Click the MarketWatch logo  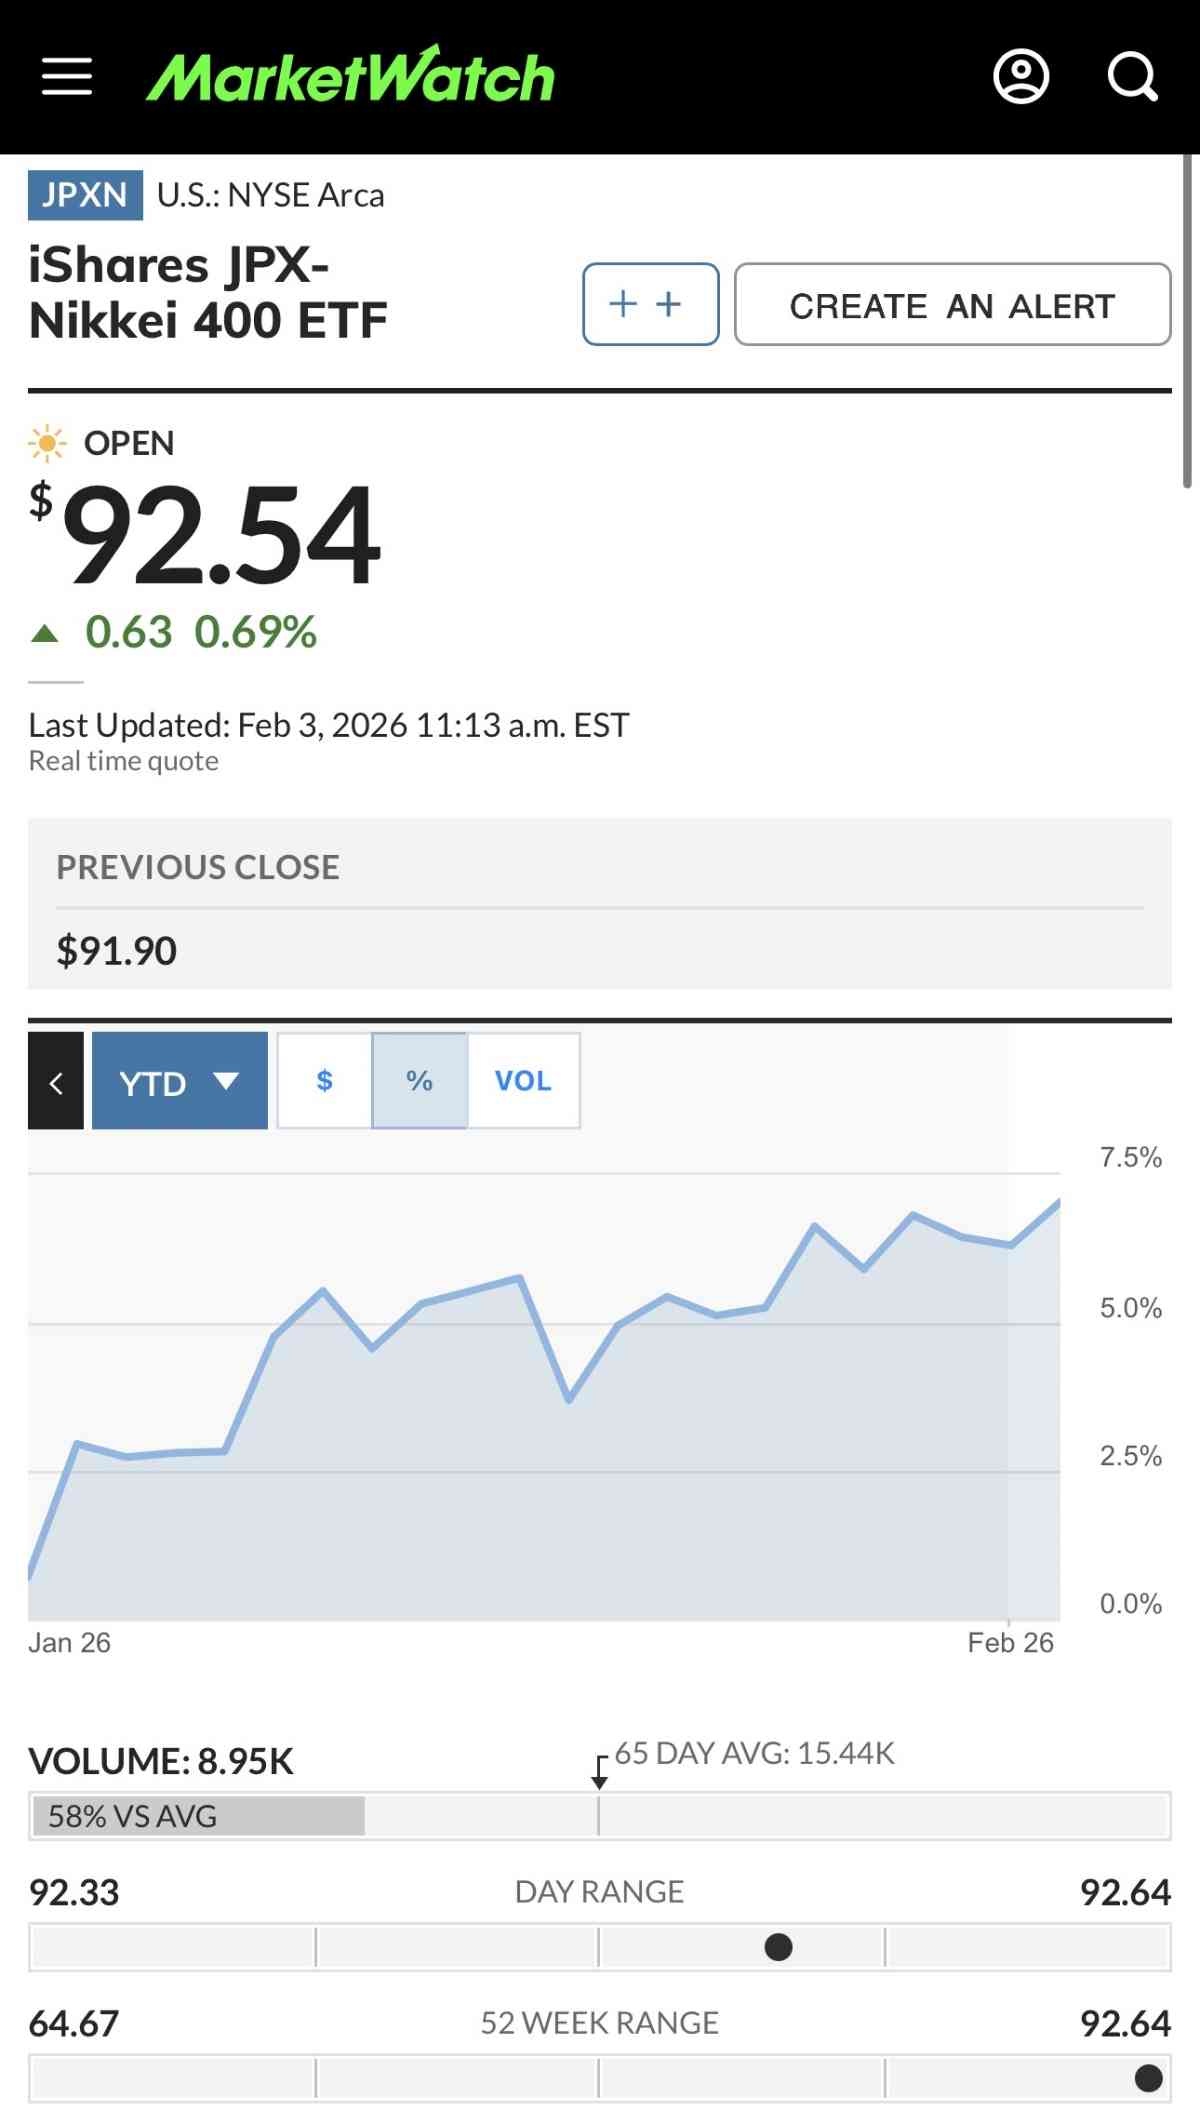(350, 77)
